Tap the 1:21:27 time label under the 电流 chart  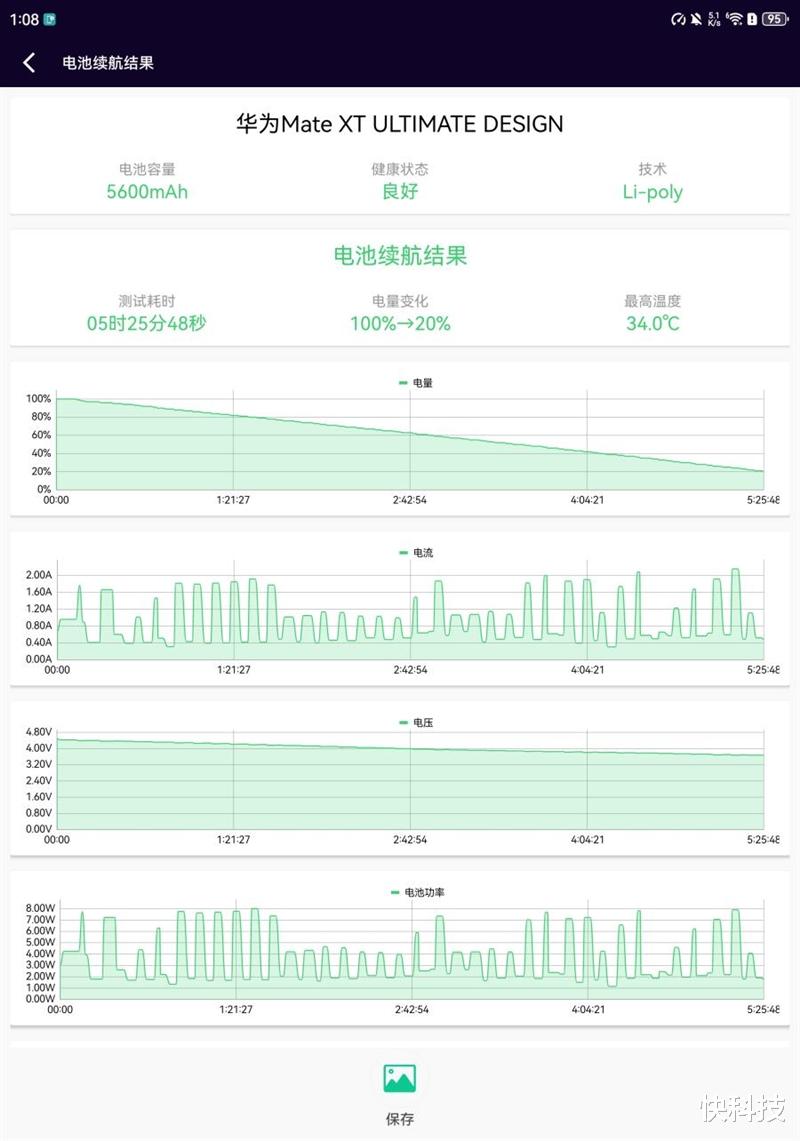[x=234, y=669]
